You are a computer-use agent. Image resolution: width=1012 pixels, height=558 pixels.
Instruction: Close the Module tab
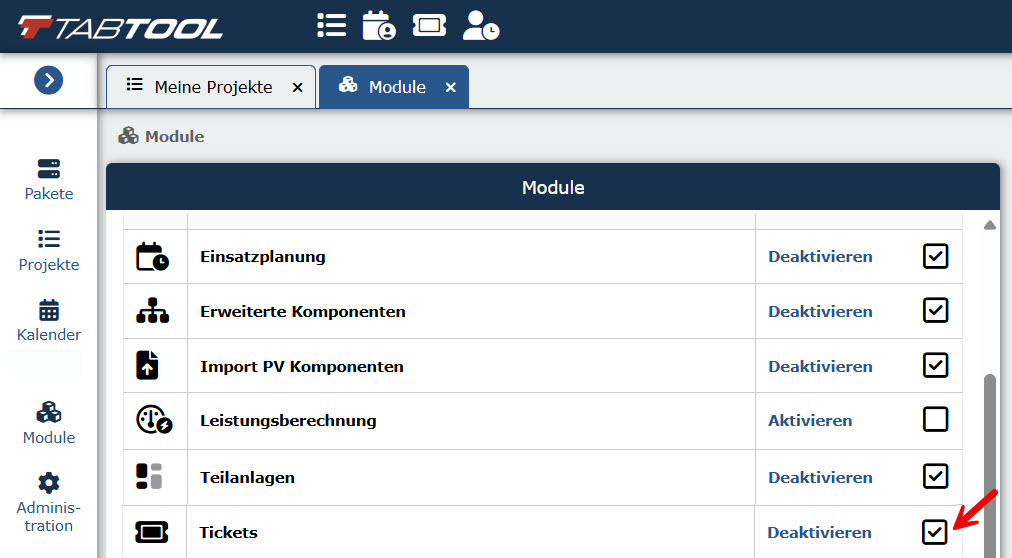[x=450, y=87]
